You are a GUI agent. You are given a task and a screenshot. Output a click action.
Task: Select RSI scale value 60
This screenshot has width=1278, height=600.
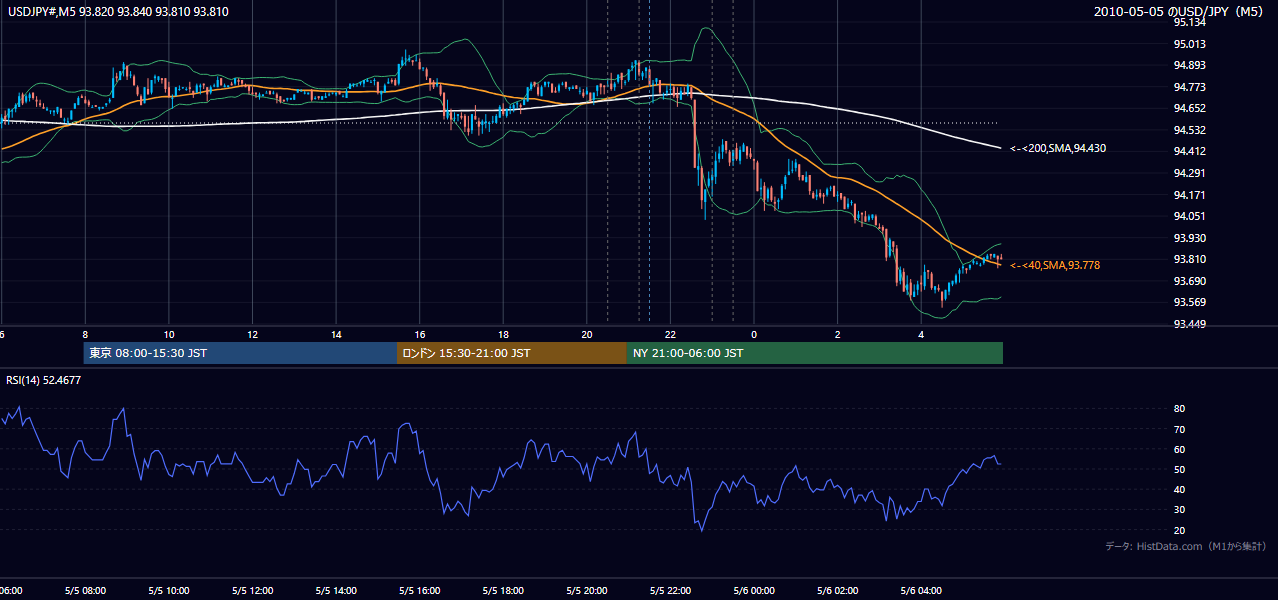[1180, 449]
